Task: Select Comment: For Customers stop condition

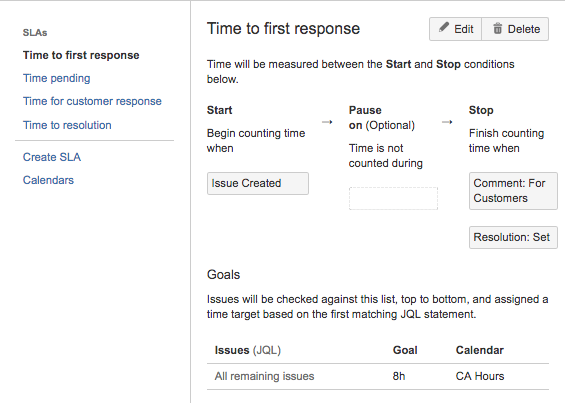Action: pos(513,191)
